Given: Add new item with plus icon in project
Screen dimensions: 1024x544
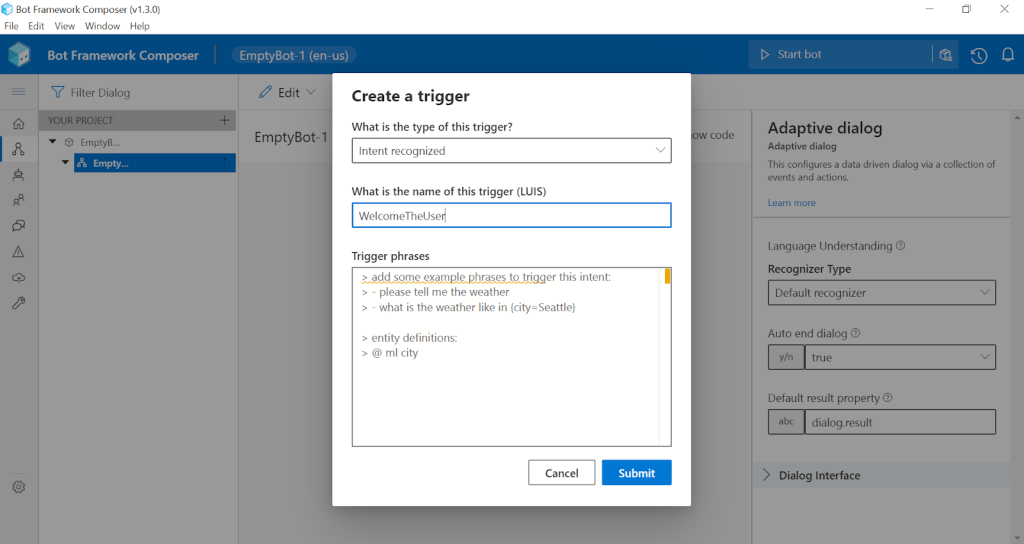Looking at the screenshot, I should click(x=224, y=120).
